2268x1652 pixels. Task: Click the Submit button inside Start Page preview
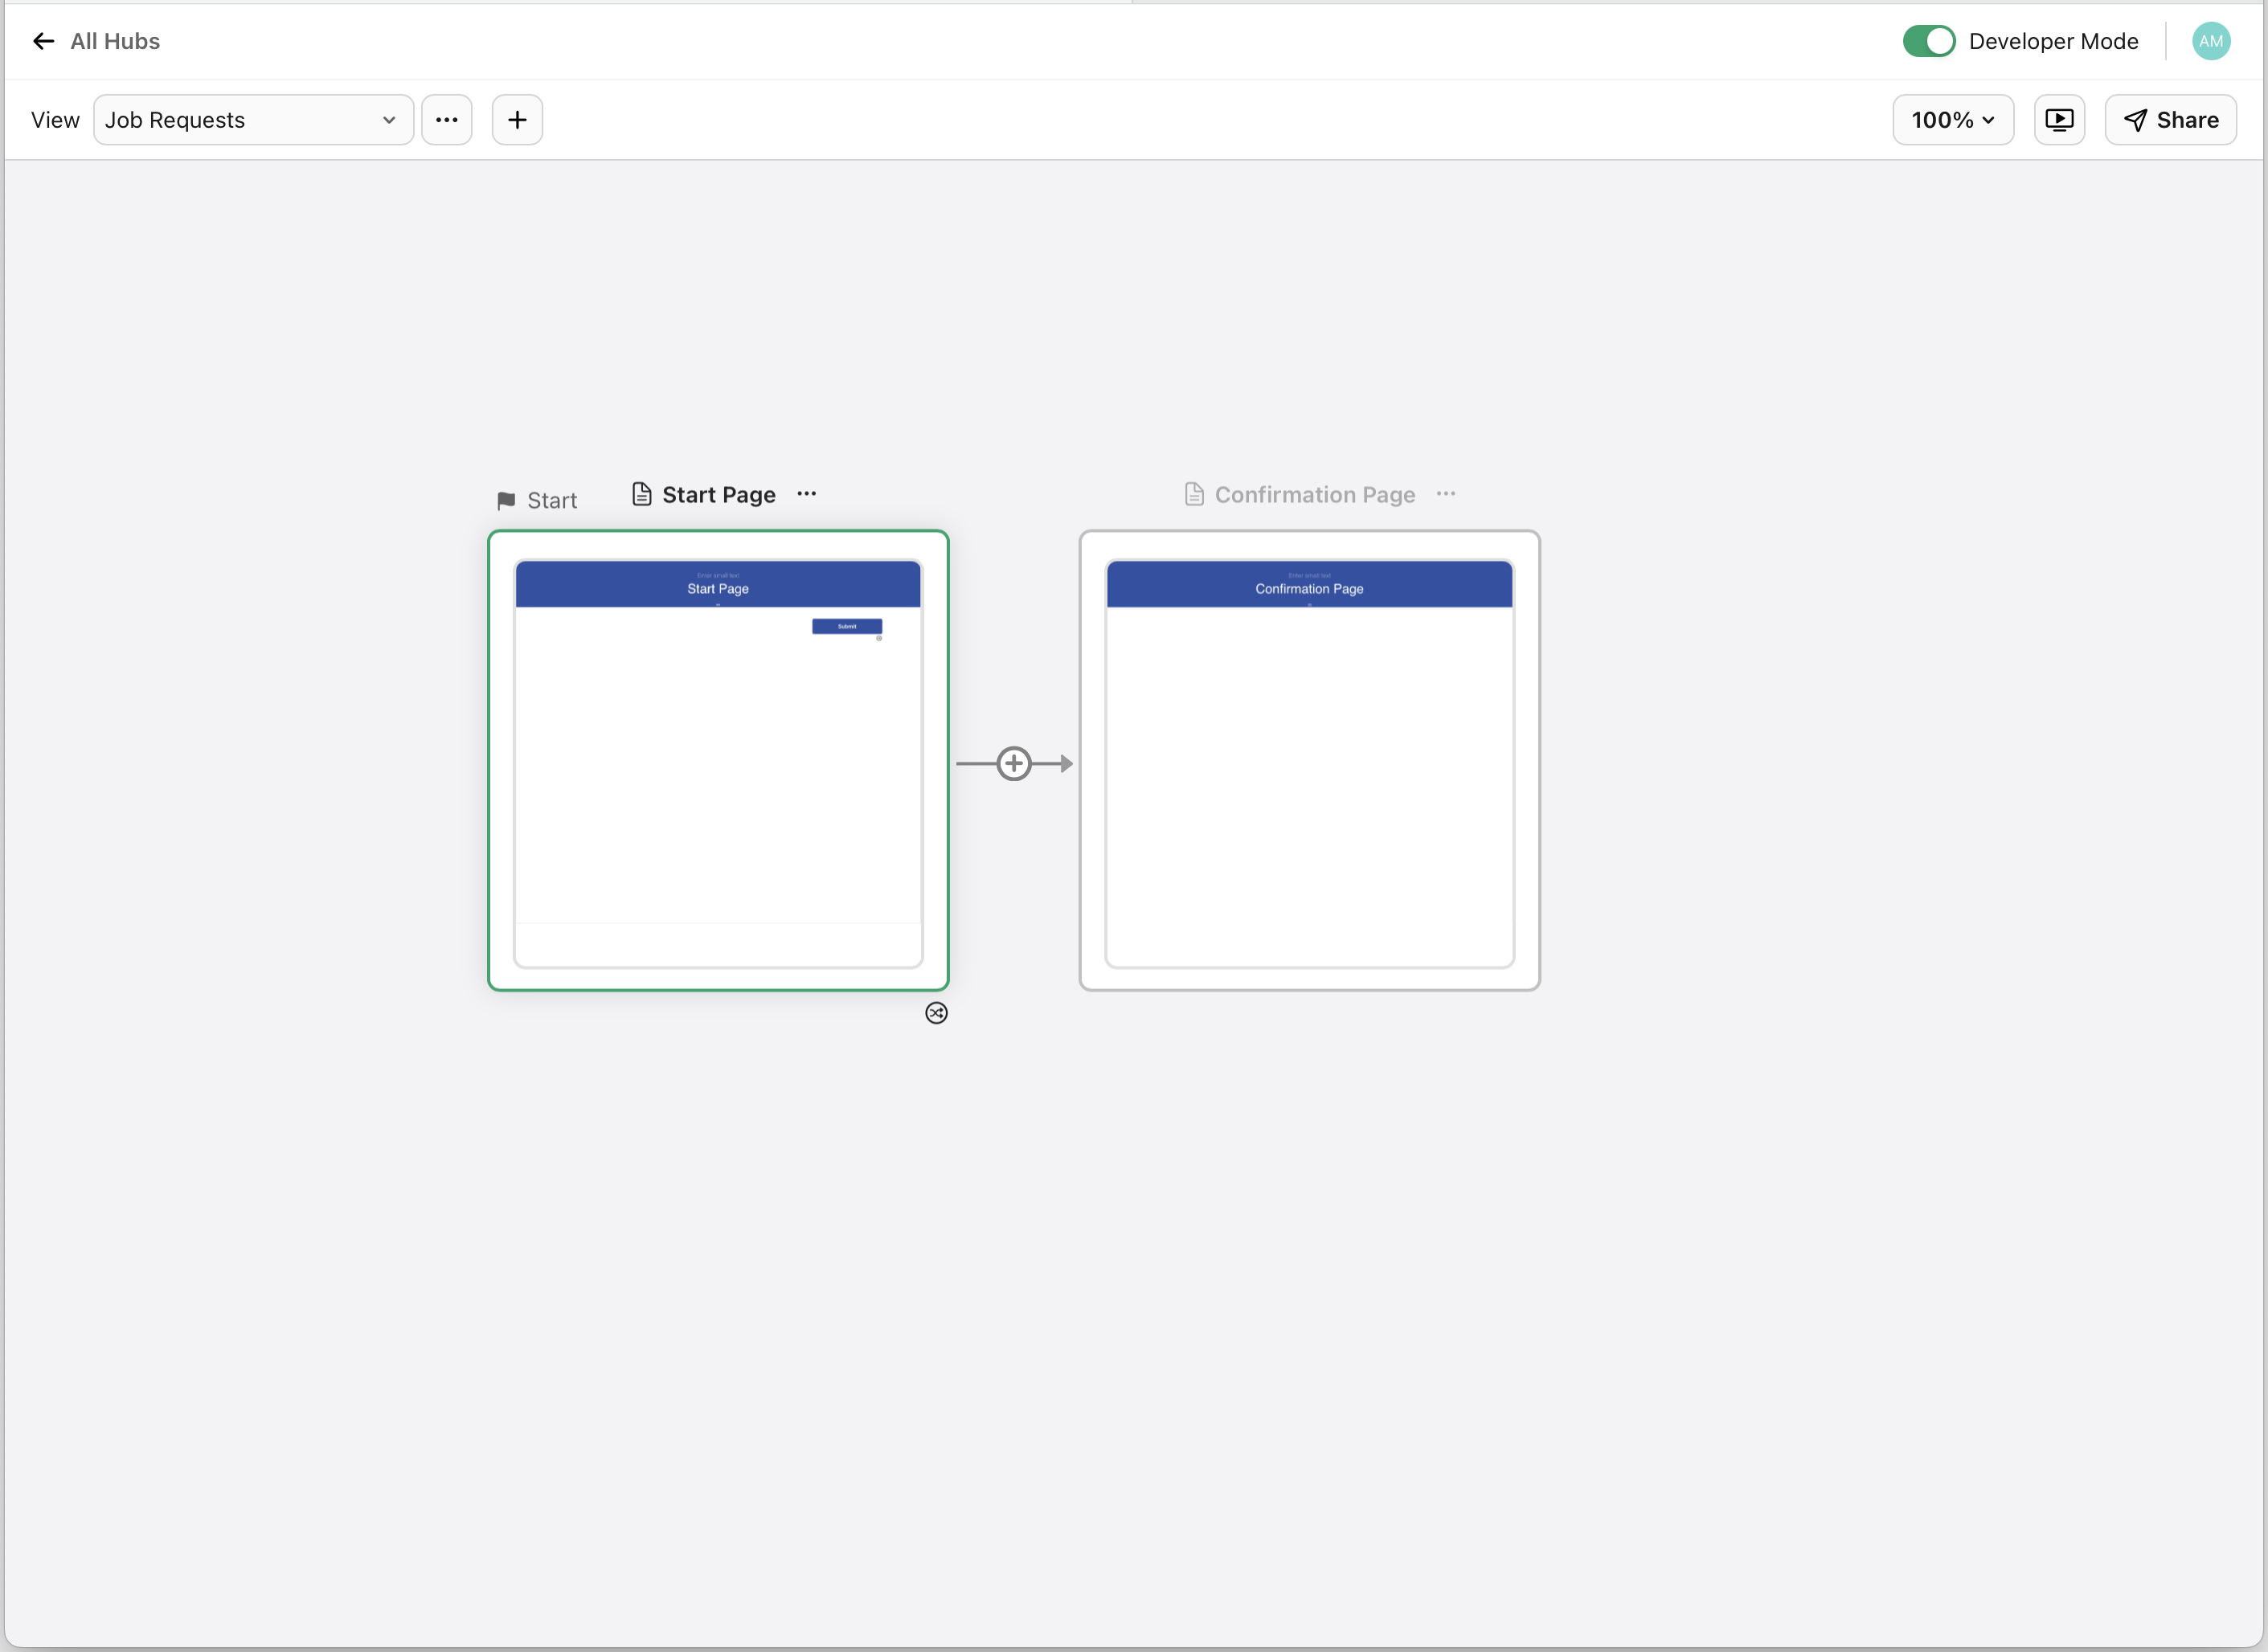tap(847, 626)
